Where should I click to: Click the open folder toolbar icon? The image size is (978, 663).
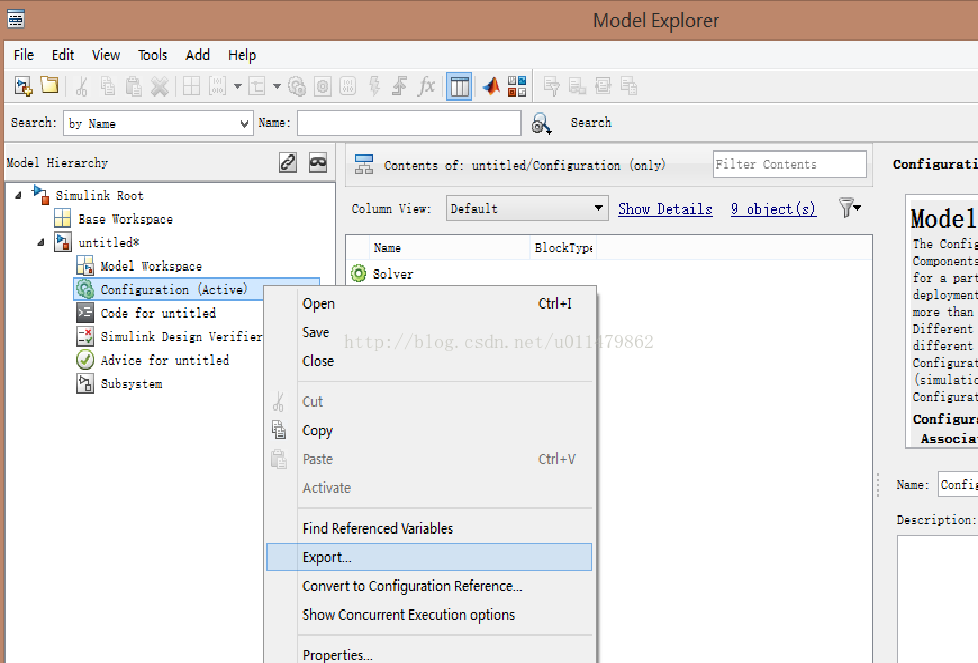pyautogui.click(x=49, y=85)
